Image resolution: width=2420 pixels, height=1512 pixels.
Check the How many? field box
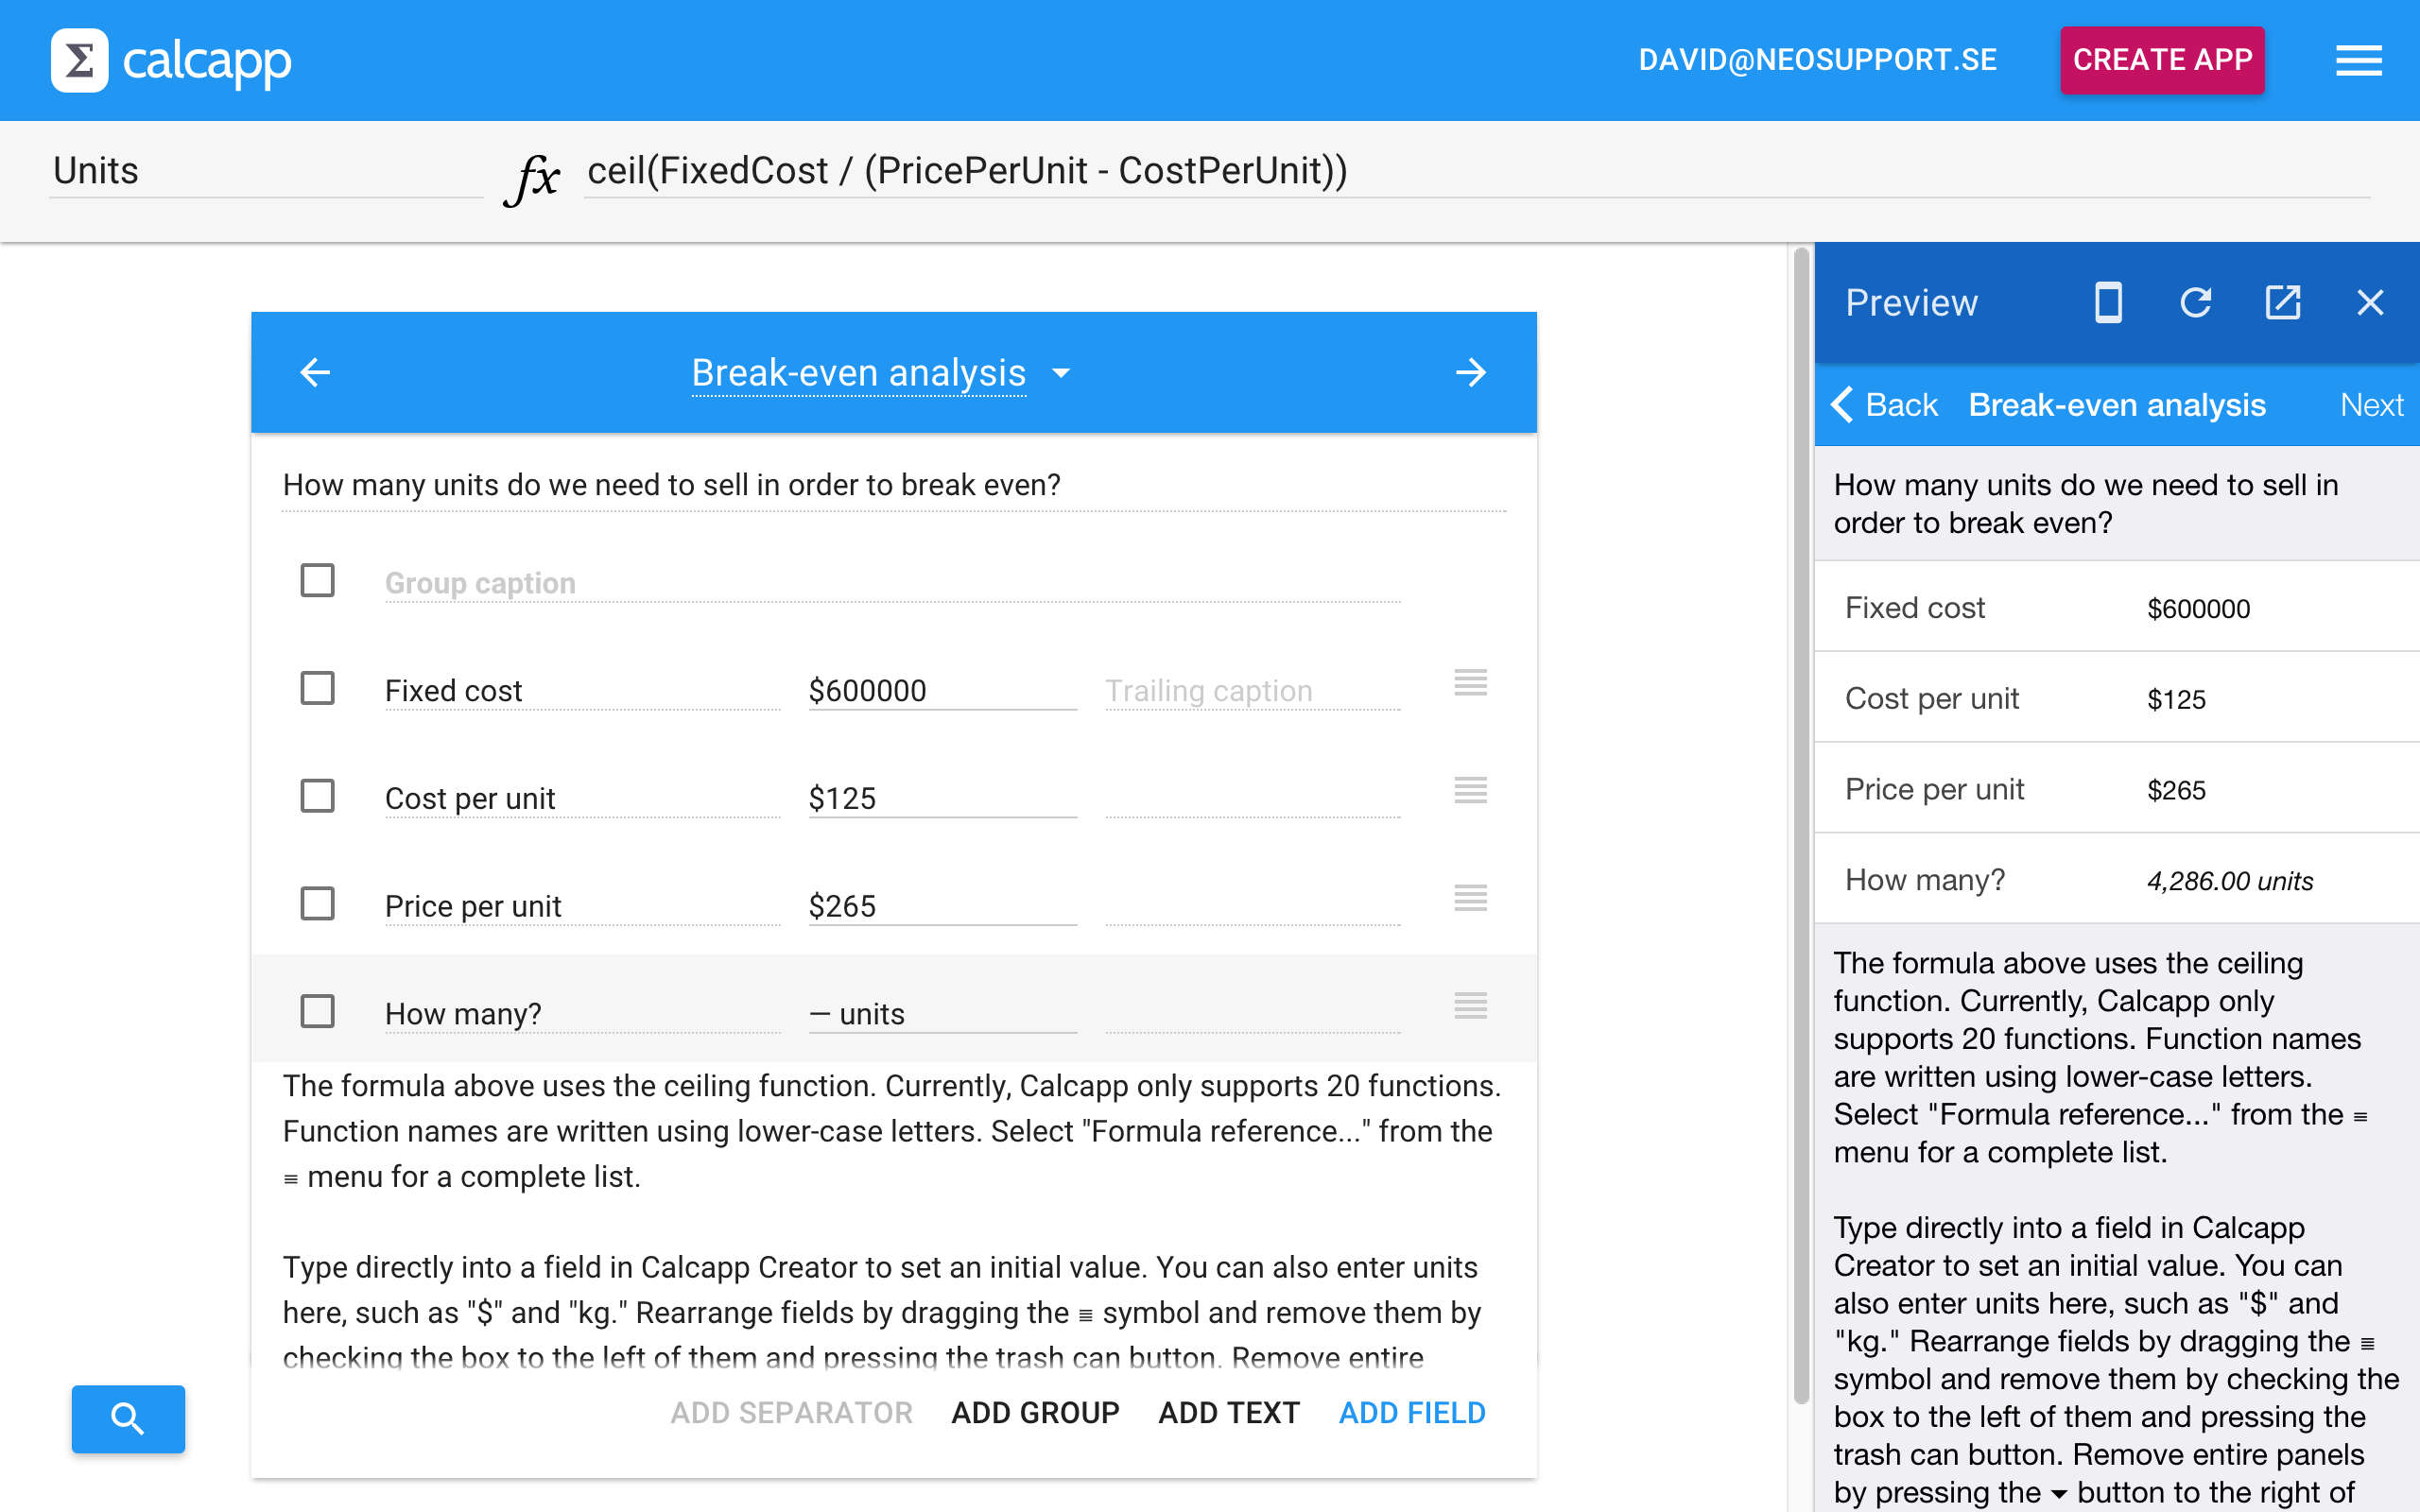[317, 1011]
